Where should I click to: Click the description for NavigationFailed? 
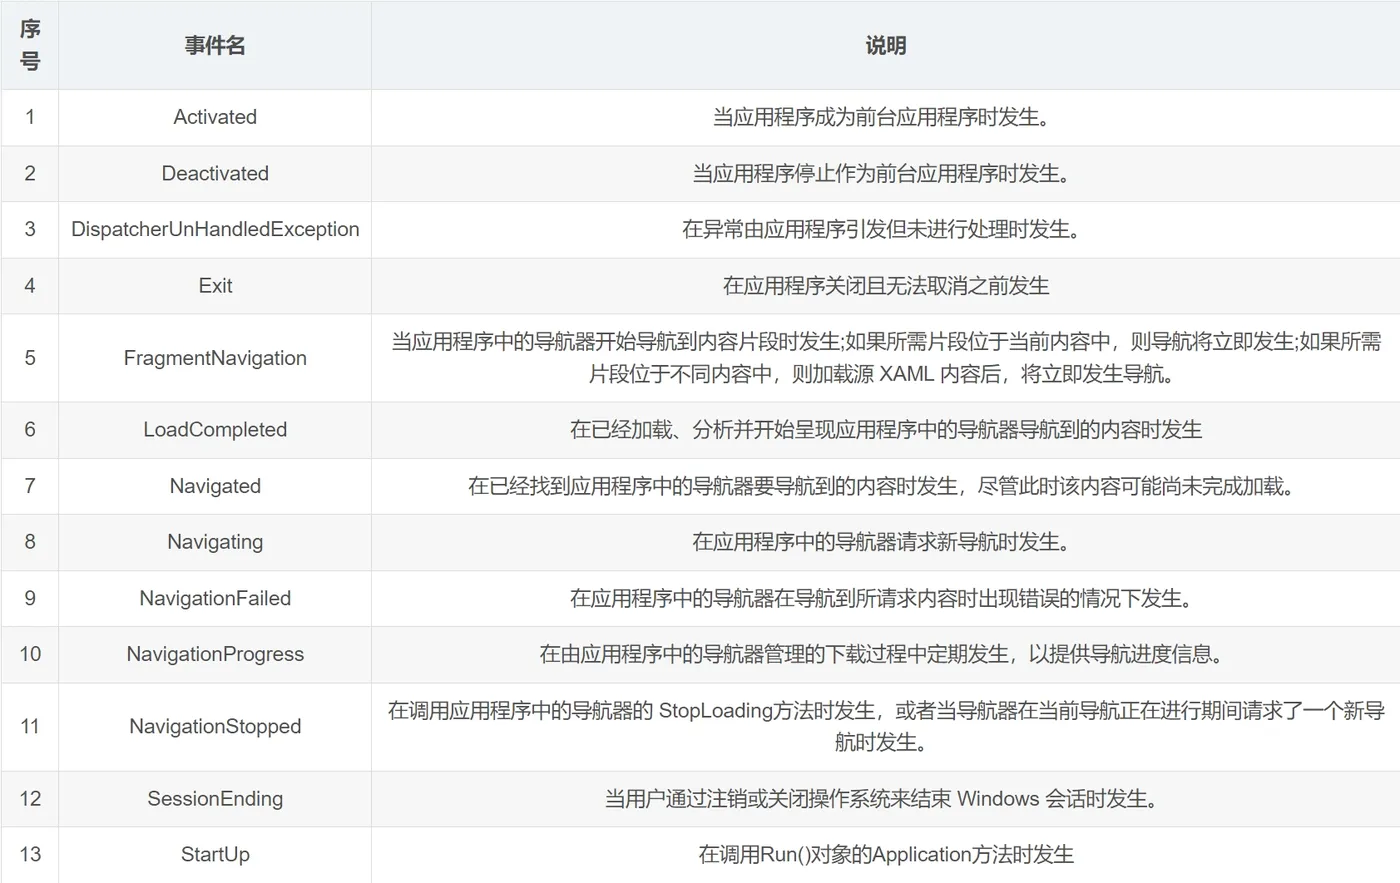click(885, 598)
